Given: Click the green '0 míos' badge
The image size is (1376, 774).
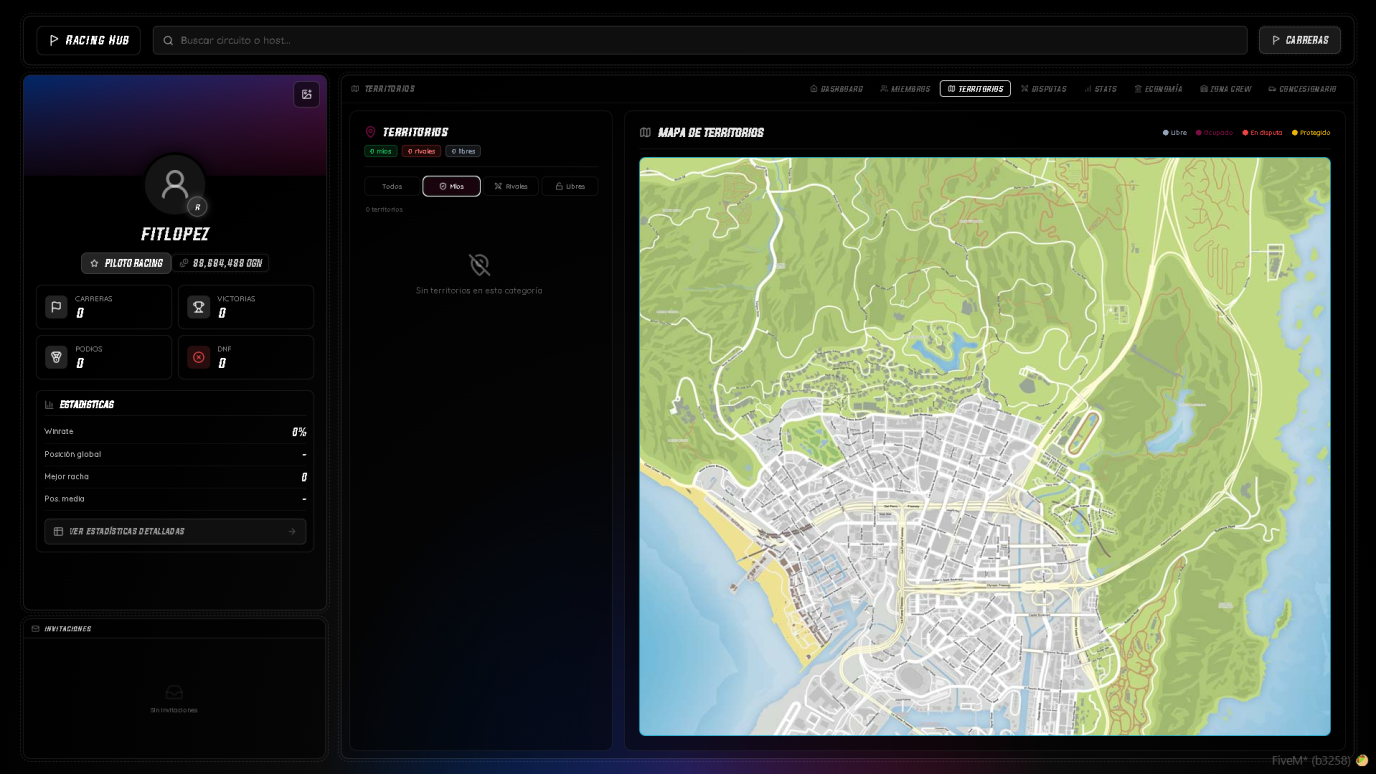Looking at the screenshot, I should (381, 151).
